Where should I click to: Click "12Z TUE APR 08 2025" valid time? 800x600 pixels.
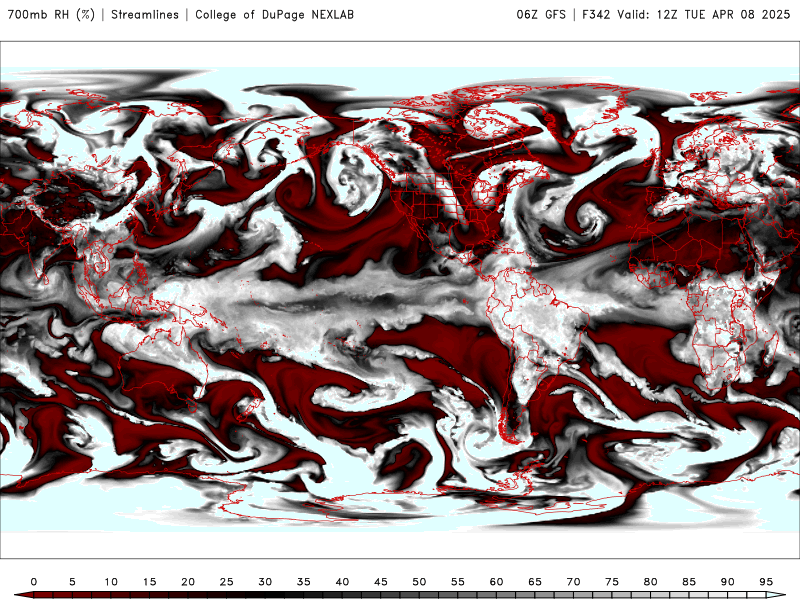pos(723,14)
